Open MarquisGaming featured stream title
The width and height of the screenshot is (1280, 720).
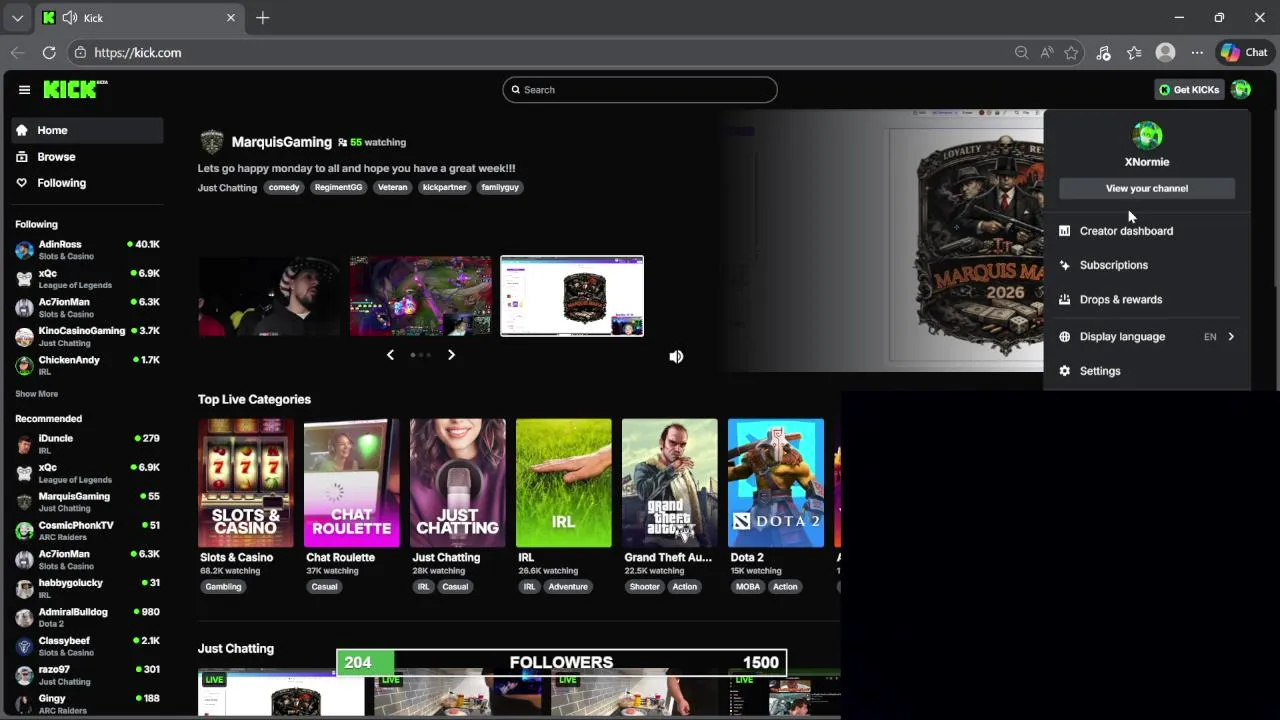281,142
